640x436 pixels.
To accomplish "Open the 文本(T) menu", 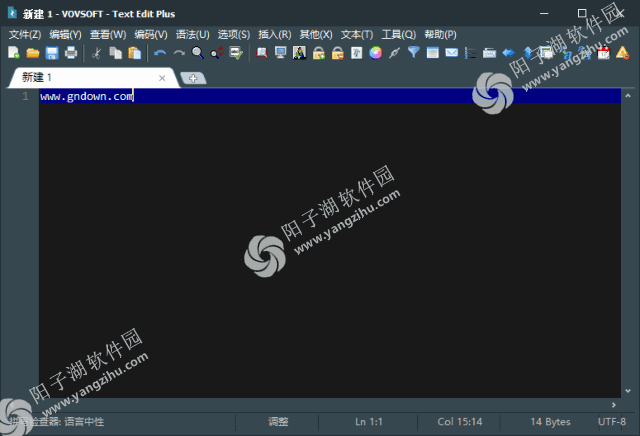I will click(x=357, y=35).
